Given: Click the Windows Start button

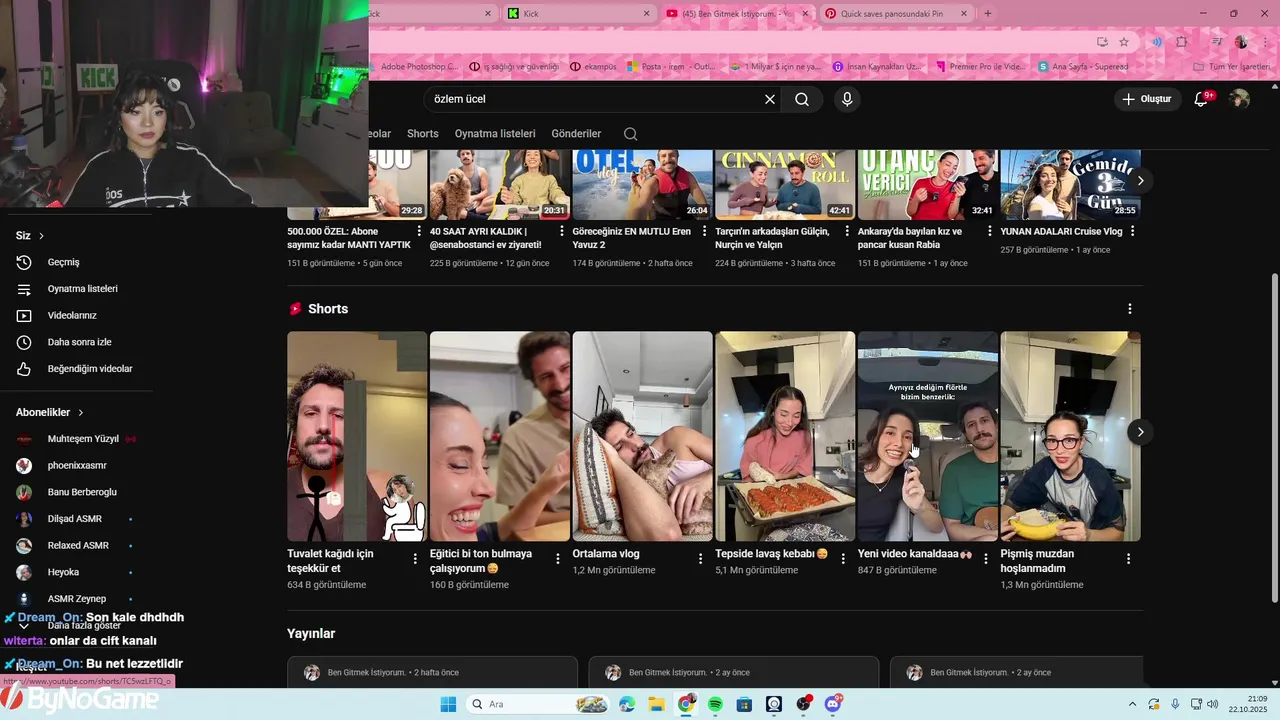Looking at the screenshot, I should point(447,704).
